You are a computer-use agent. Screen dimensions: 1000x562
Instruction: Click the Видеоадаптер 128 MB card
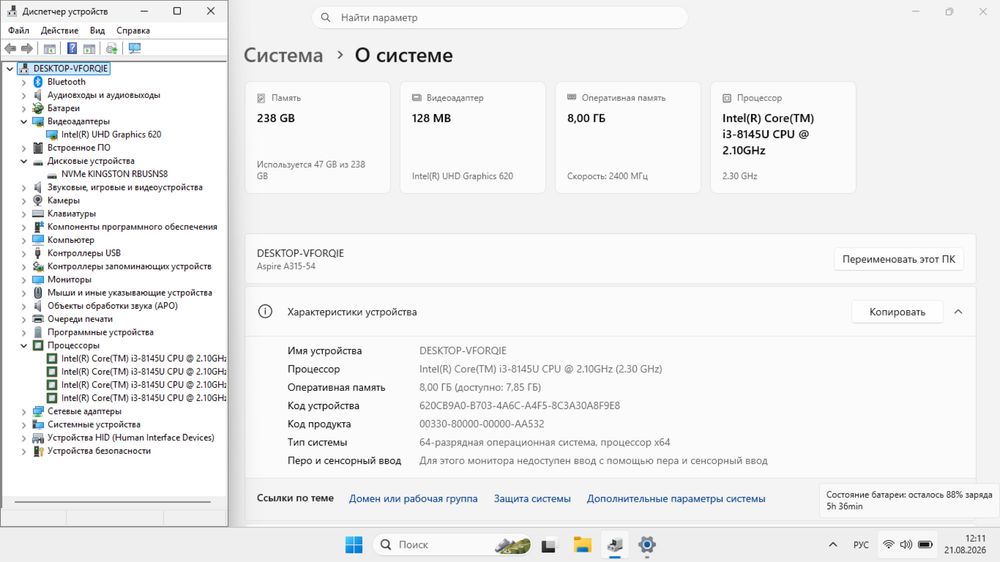click(473, 137)
